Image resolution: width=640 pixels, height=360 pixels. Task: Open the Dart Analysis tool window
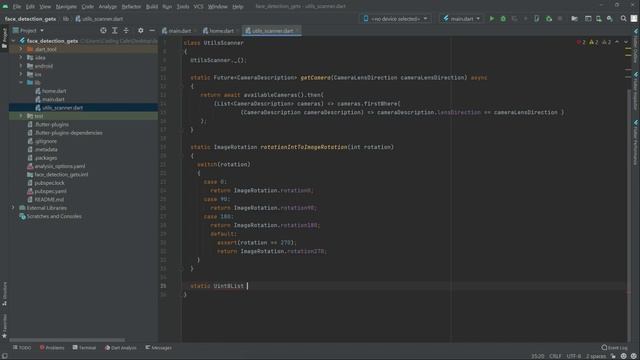121,348
